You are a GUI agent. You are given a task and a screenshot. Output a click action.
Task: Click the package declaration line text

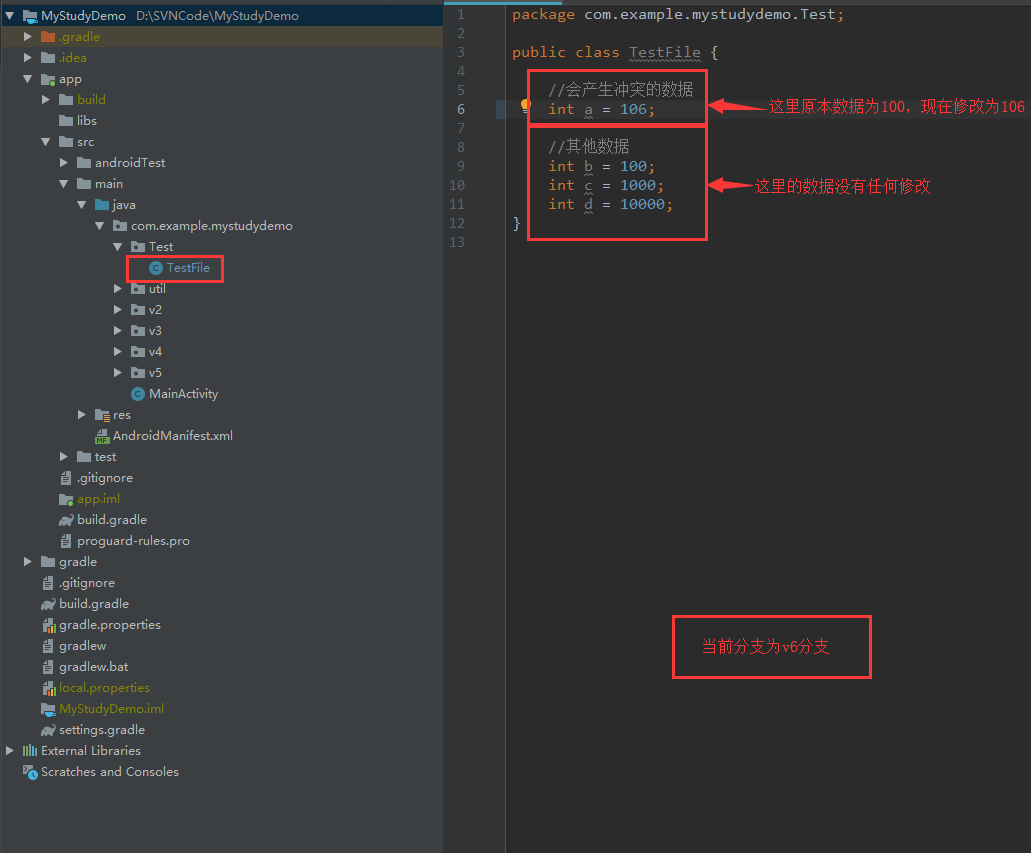coord(678,14)
